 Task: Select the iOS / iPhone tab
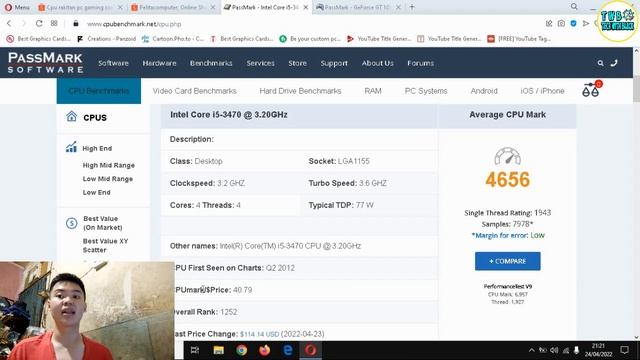click(542, 91)
